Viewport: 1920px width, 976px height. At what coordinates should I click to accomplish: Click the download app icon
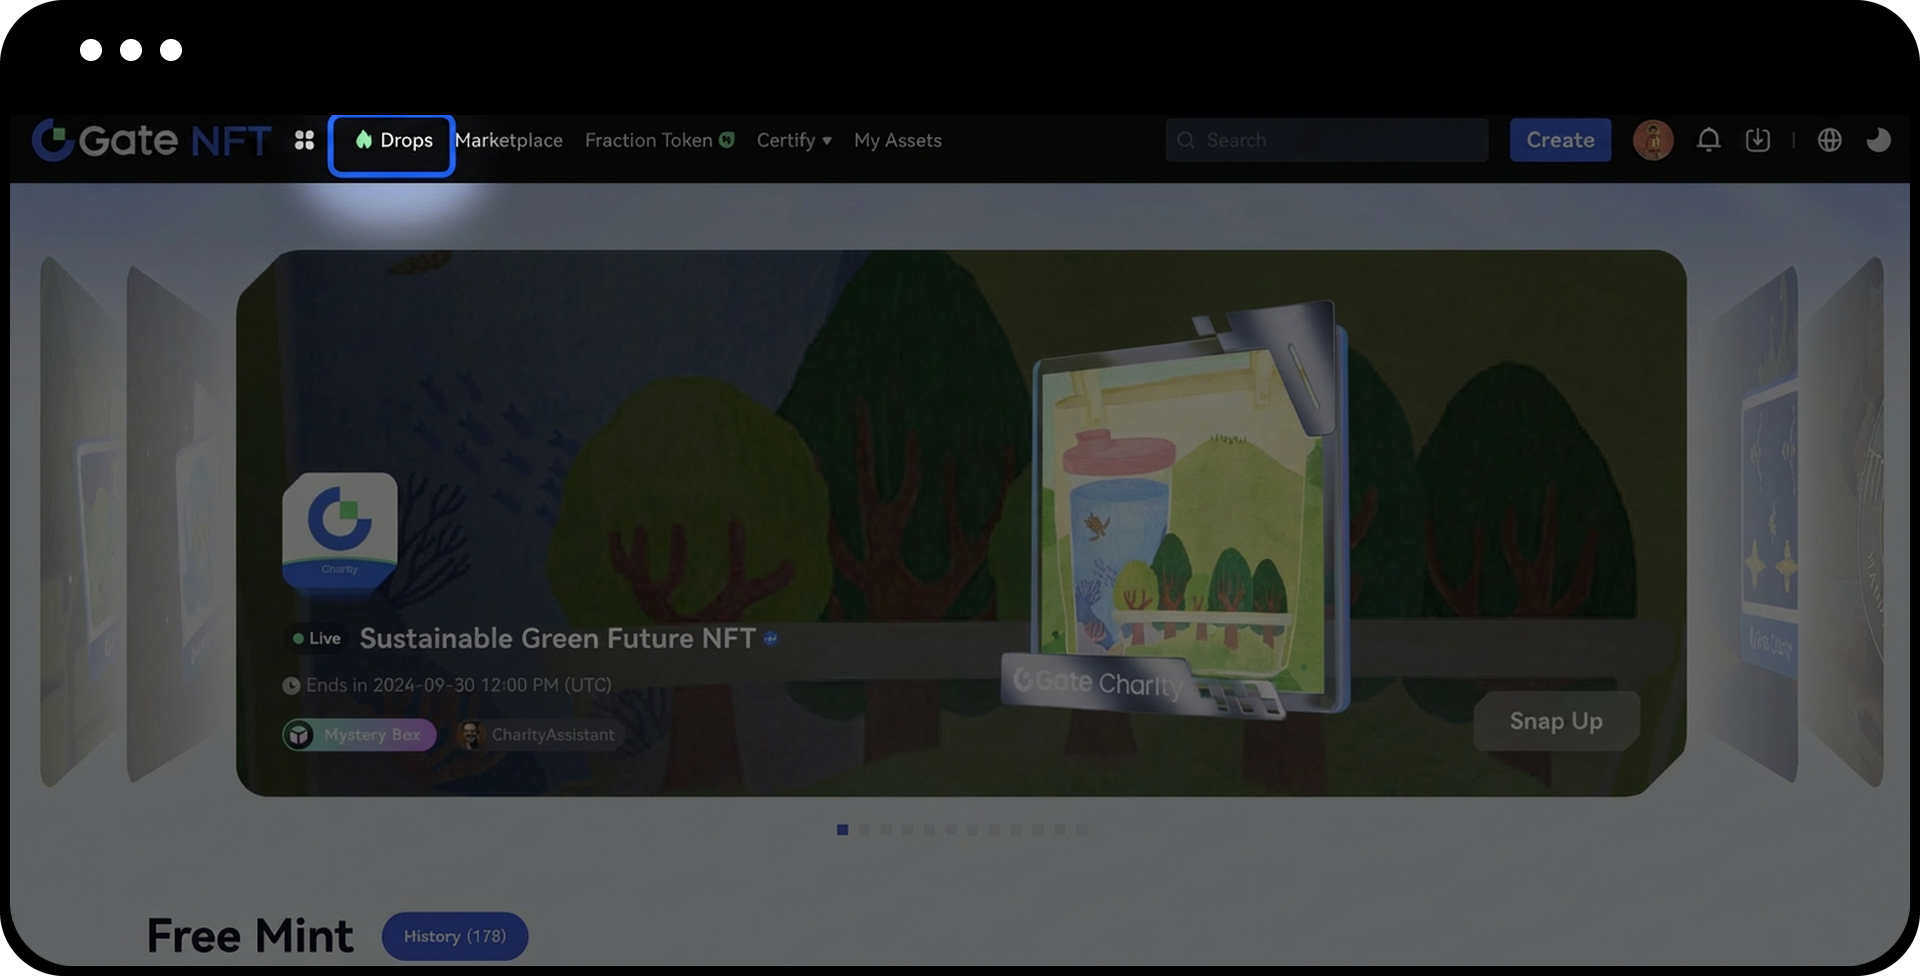point(1757,141)
